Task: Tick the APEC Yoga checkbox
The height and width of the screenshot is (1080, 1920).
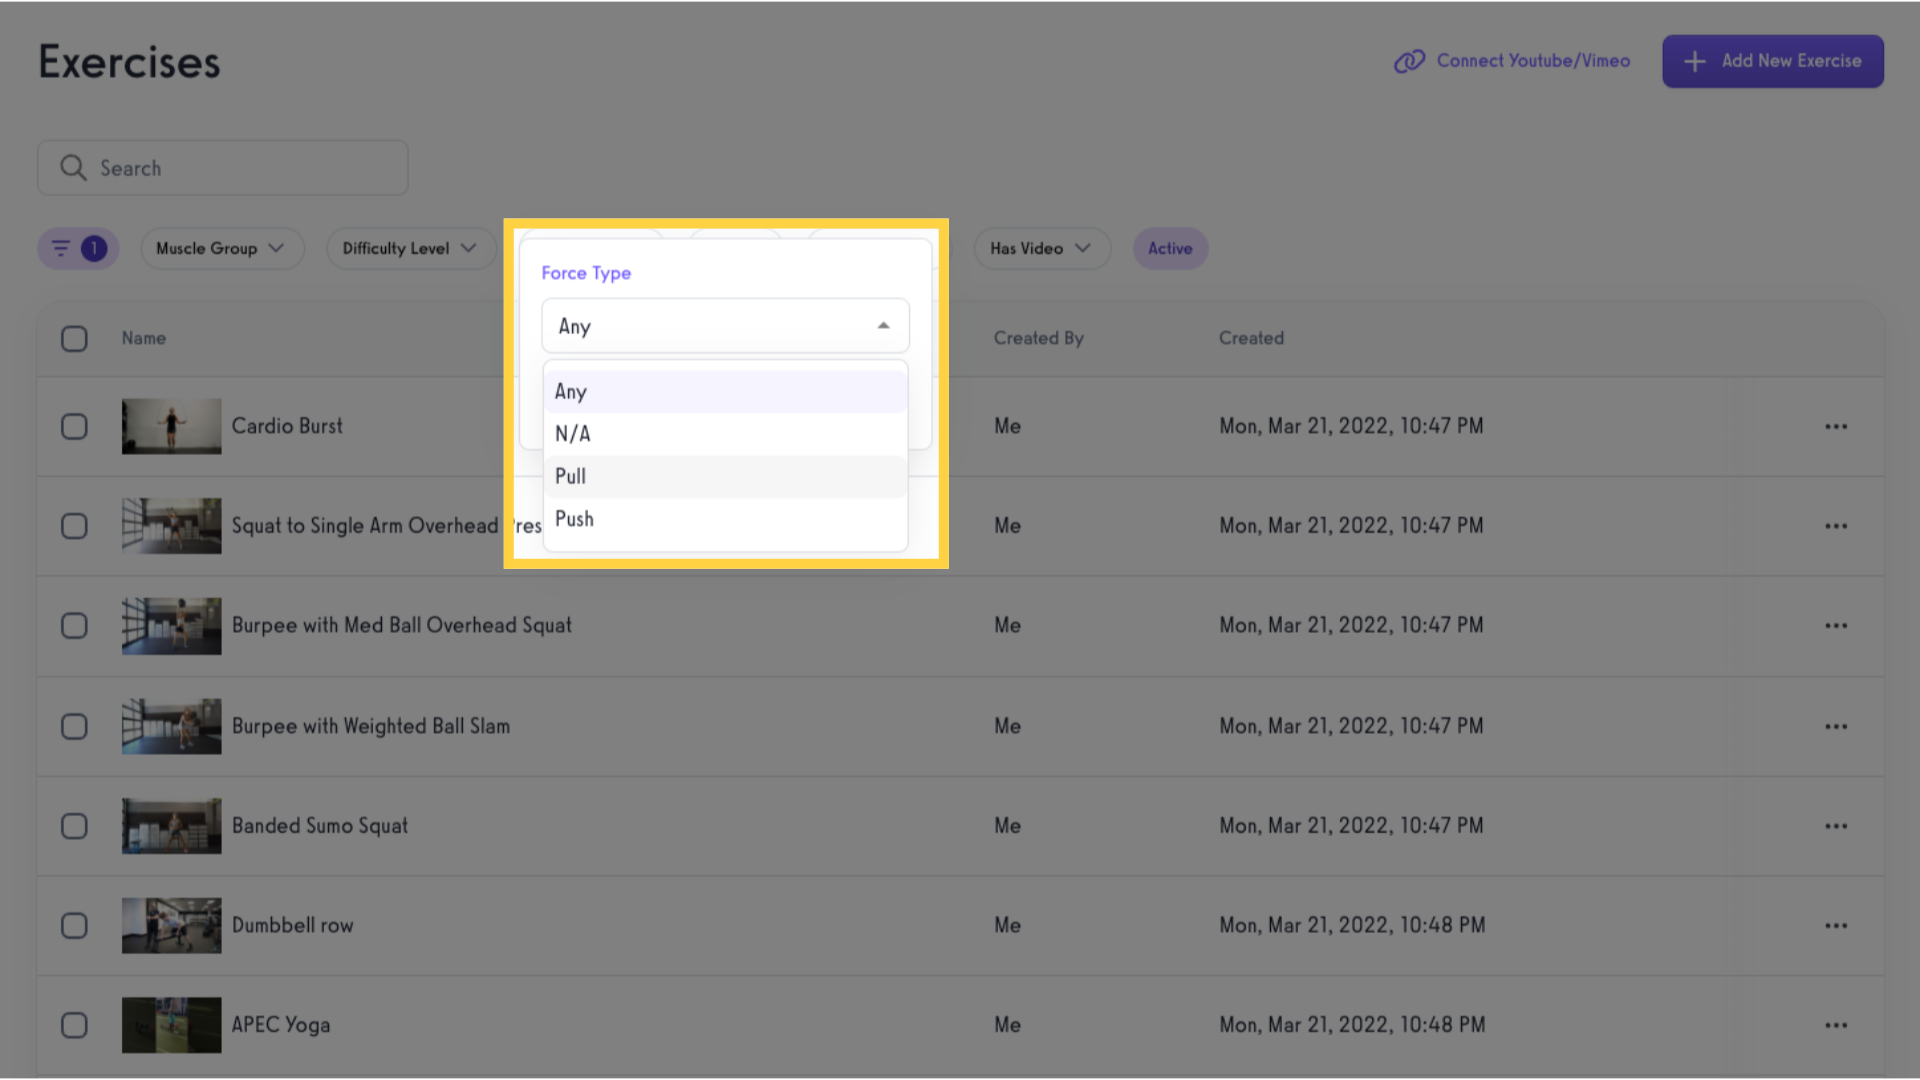Action: [x=74, y=1026]
